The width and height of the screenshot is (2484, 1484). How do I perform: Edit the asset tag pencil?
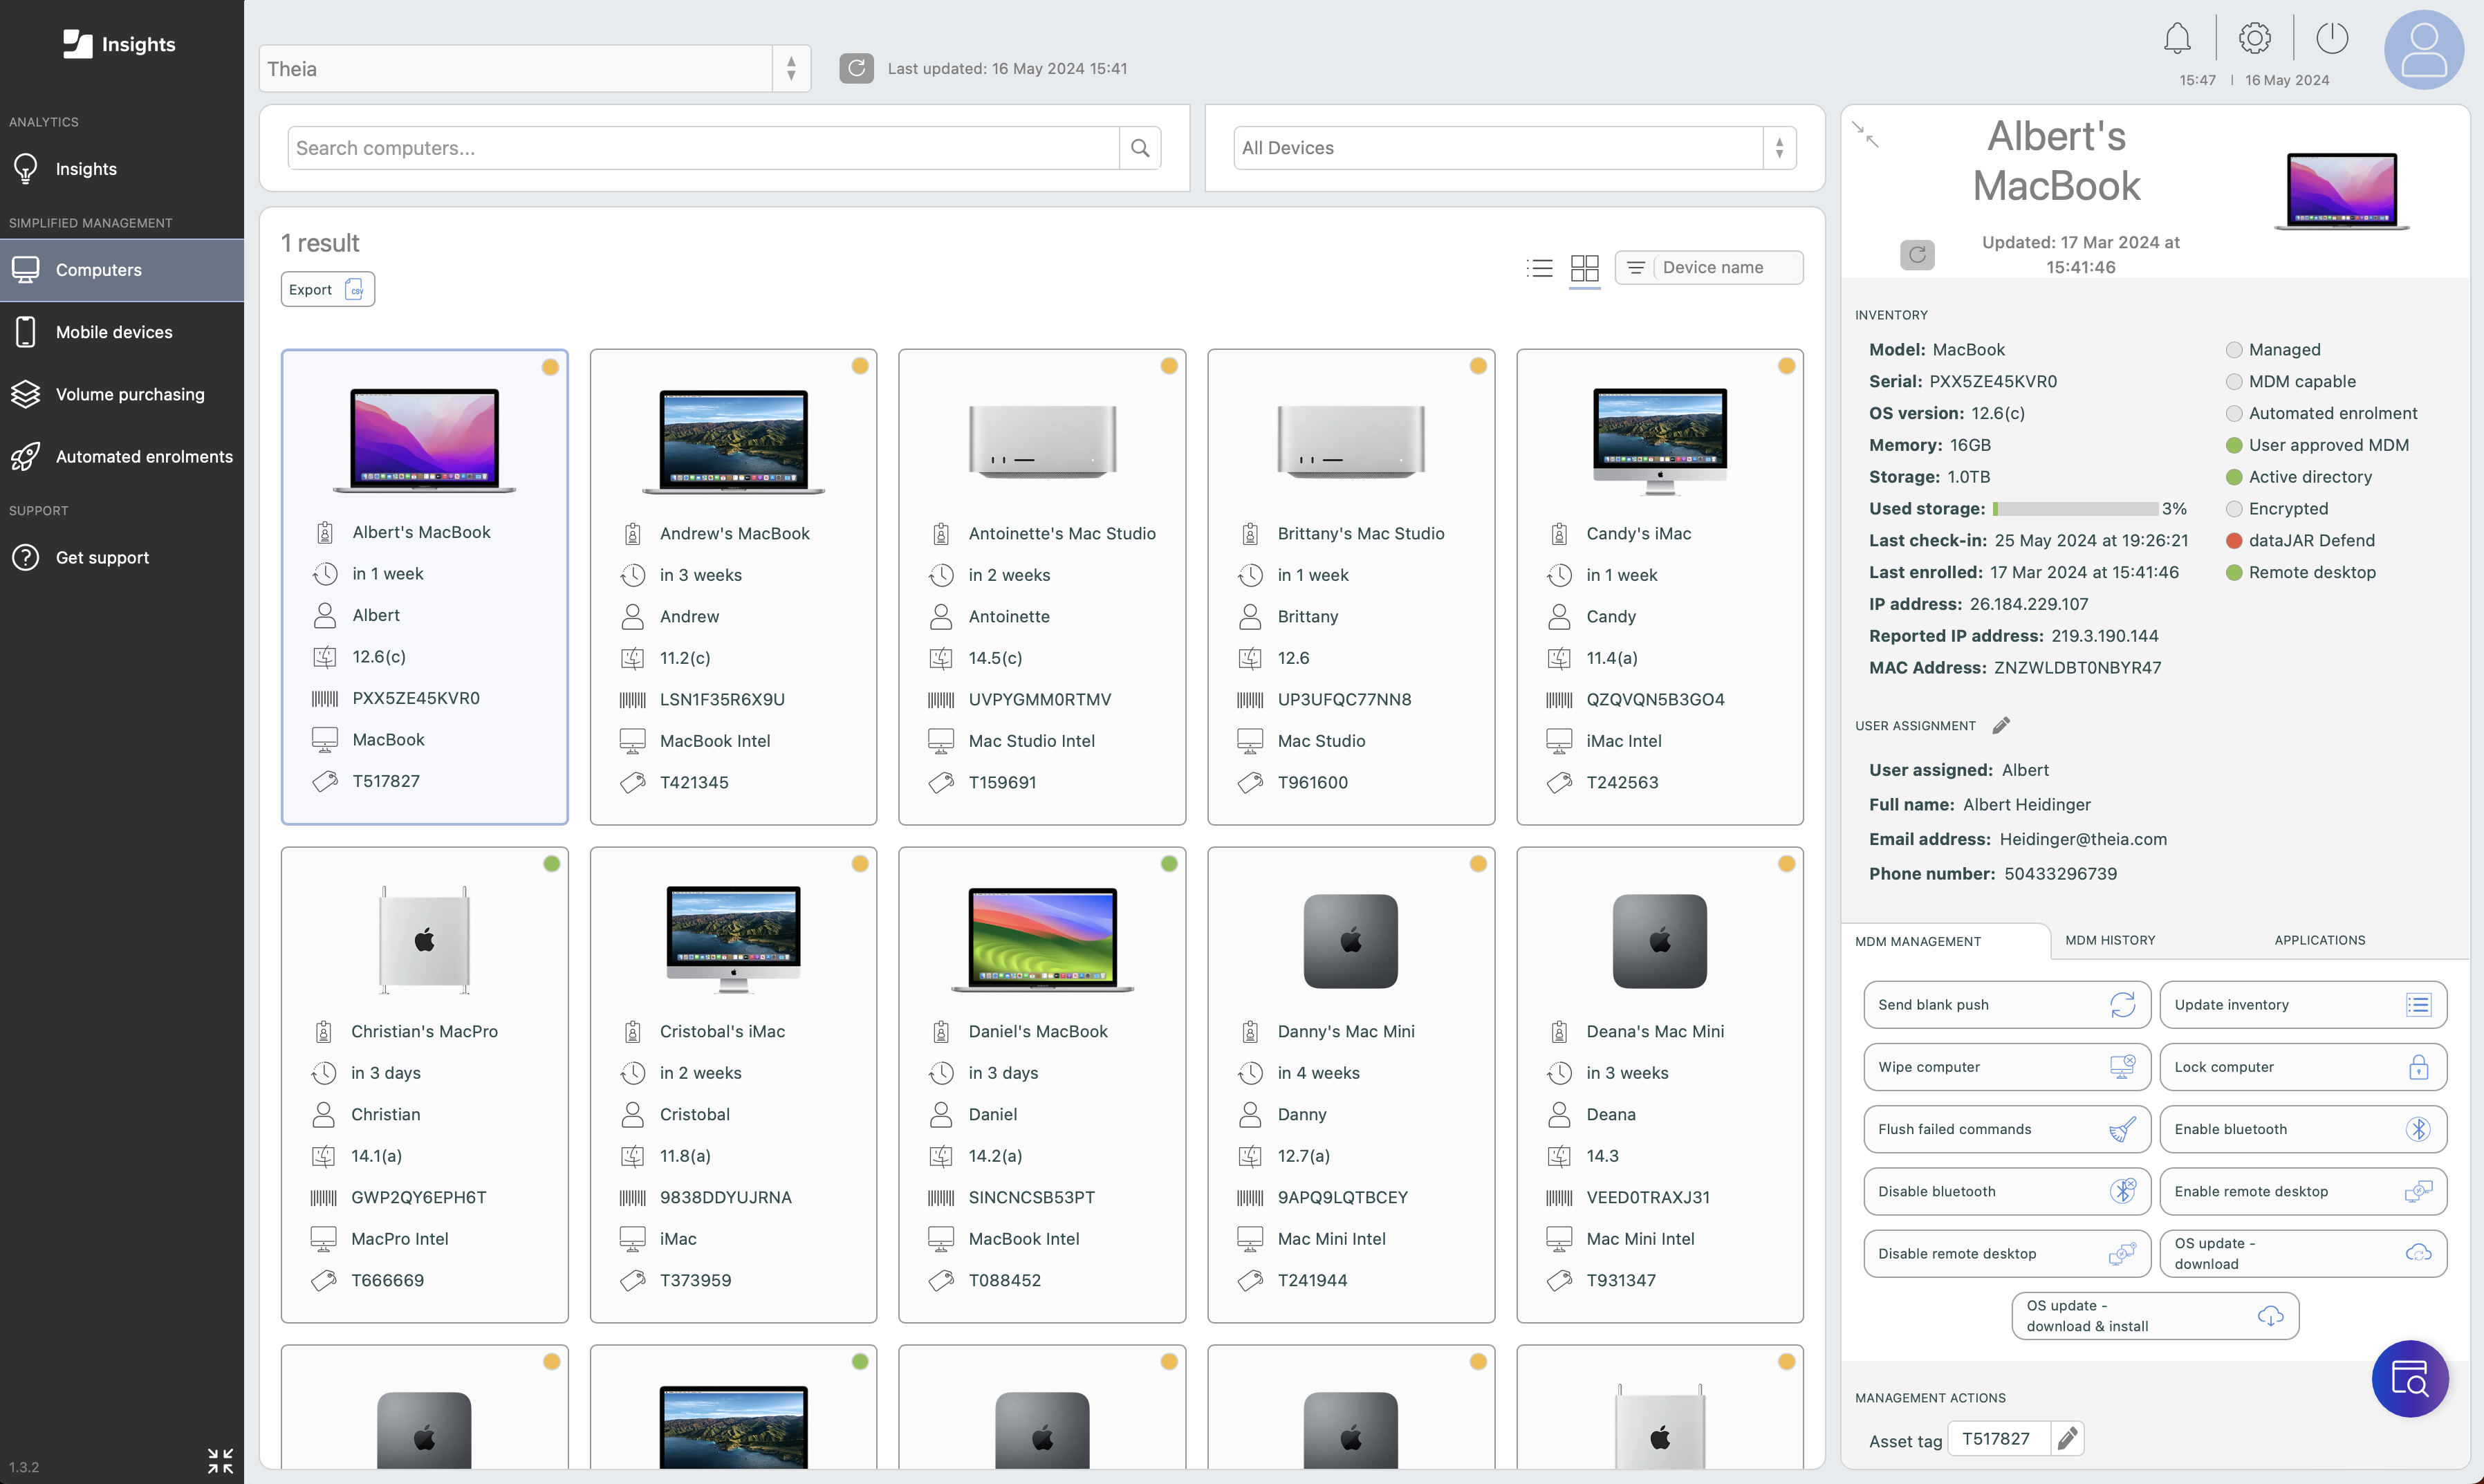2067,1438
